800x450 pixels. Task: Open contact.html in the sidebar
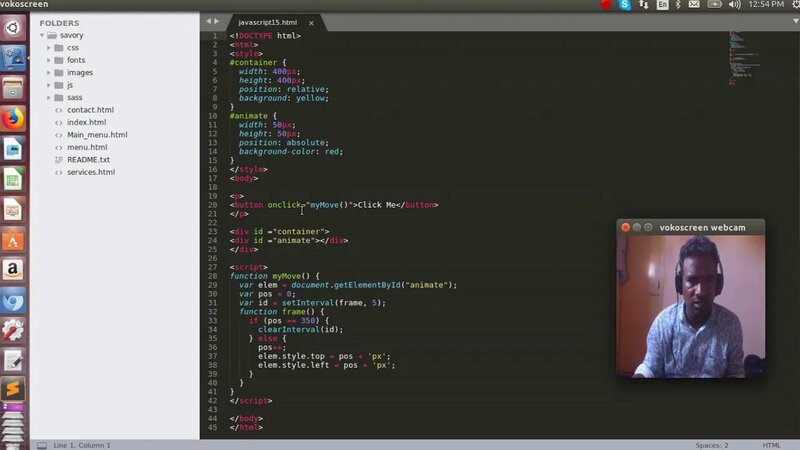[x=90, y=110]
